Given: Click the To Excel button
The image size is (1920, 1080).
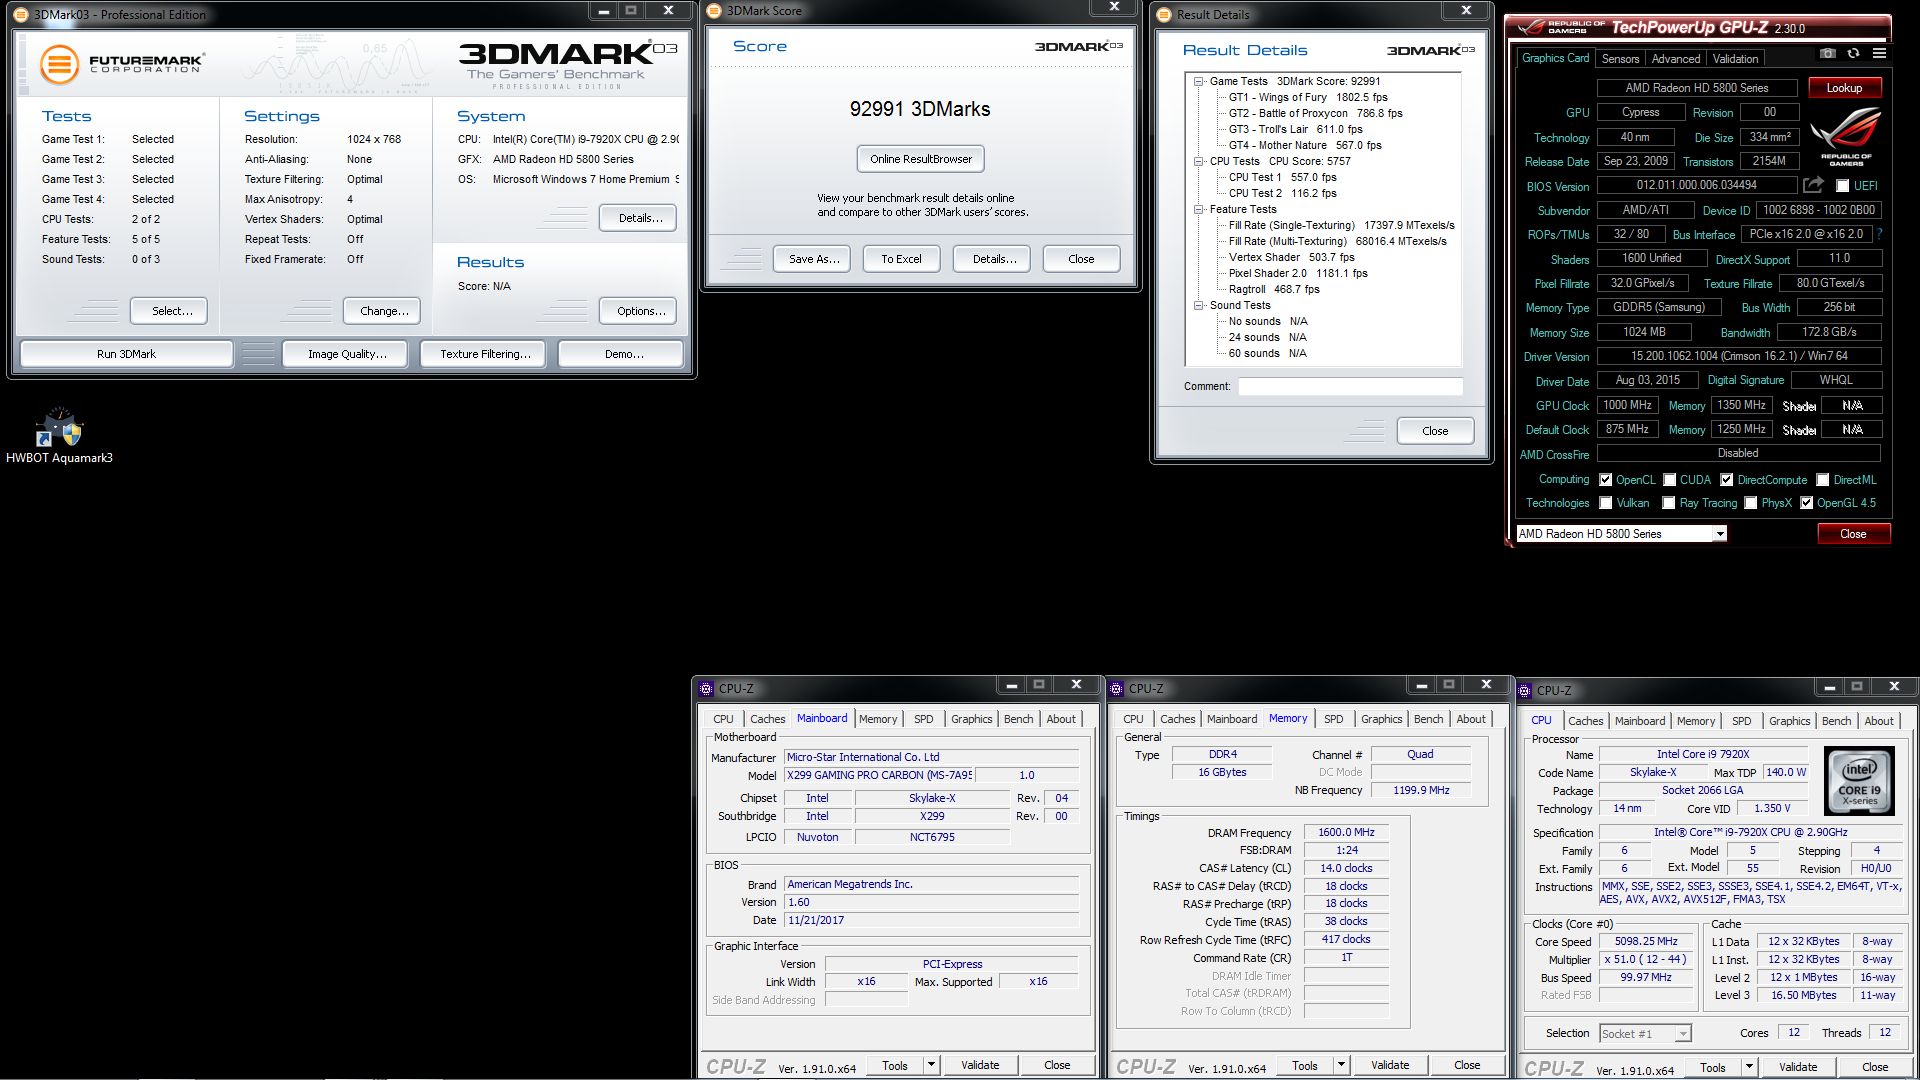Looking at the screenshot, I should click(x=901, y=259).
